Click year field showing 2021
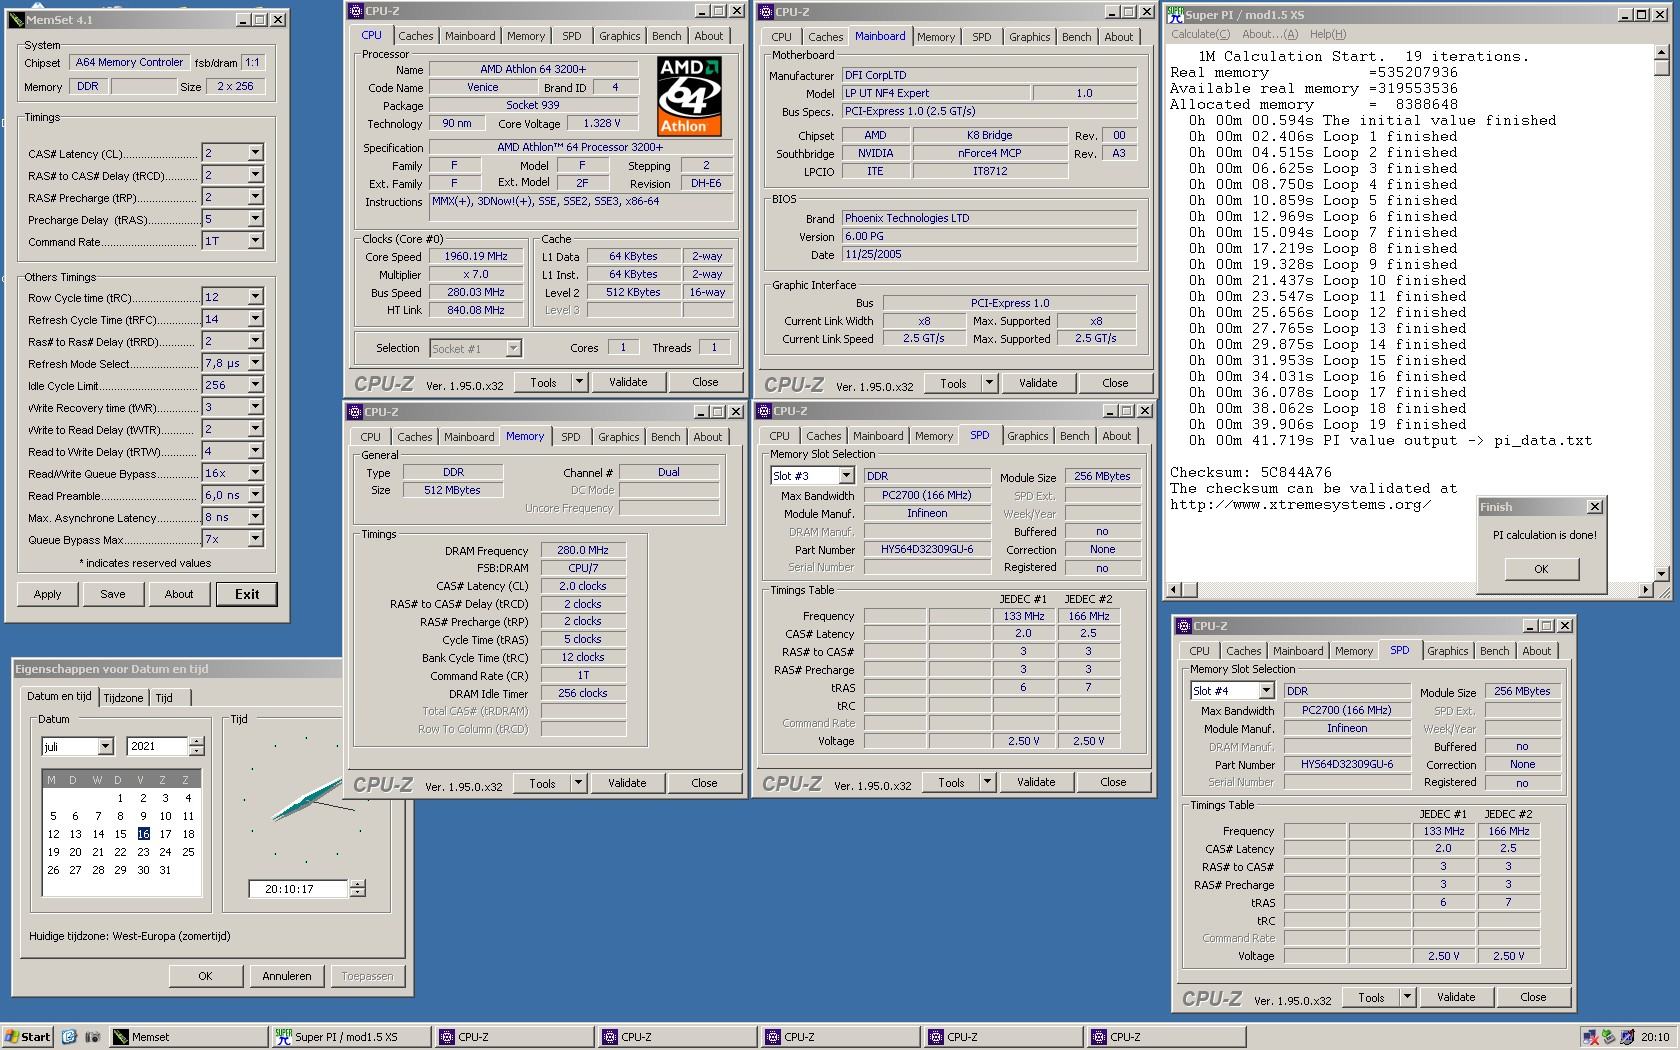 157,746
